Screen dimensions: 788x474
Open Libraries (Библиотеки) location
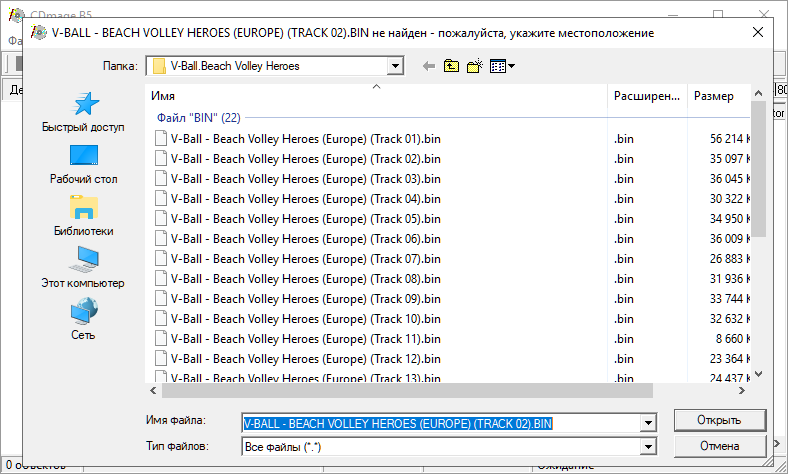pos(83,216)
